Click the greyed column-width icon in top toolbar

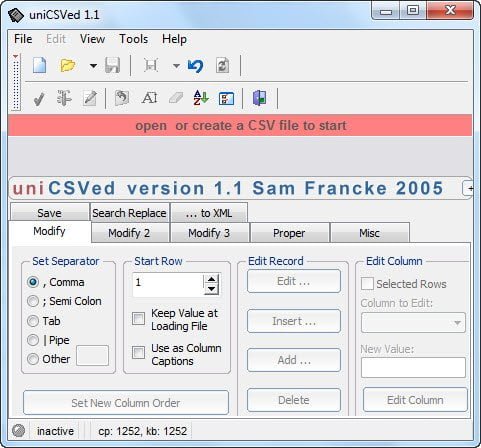point(151,65)
